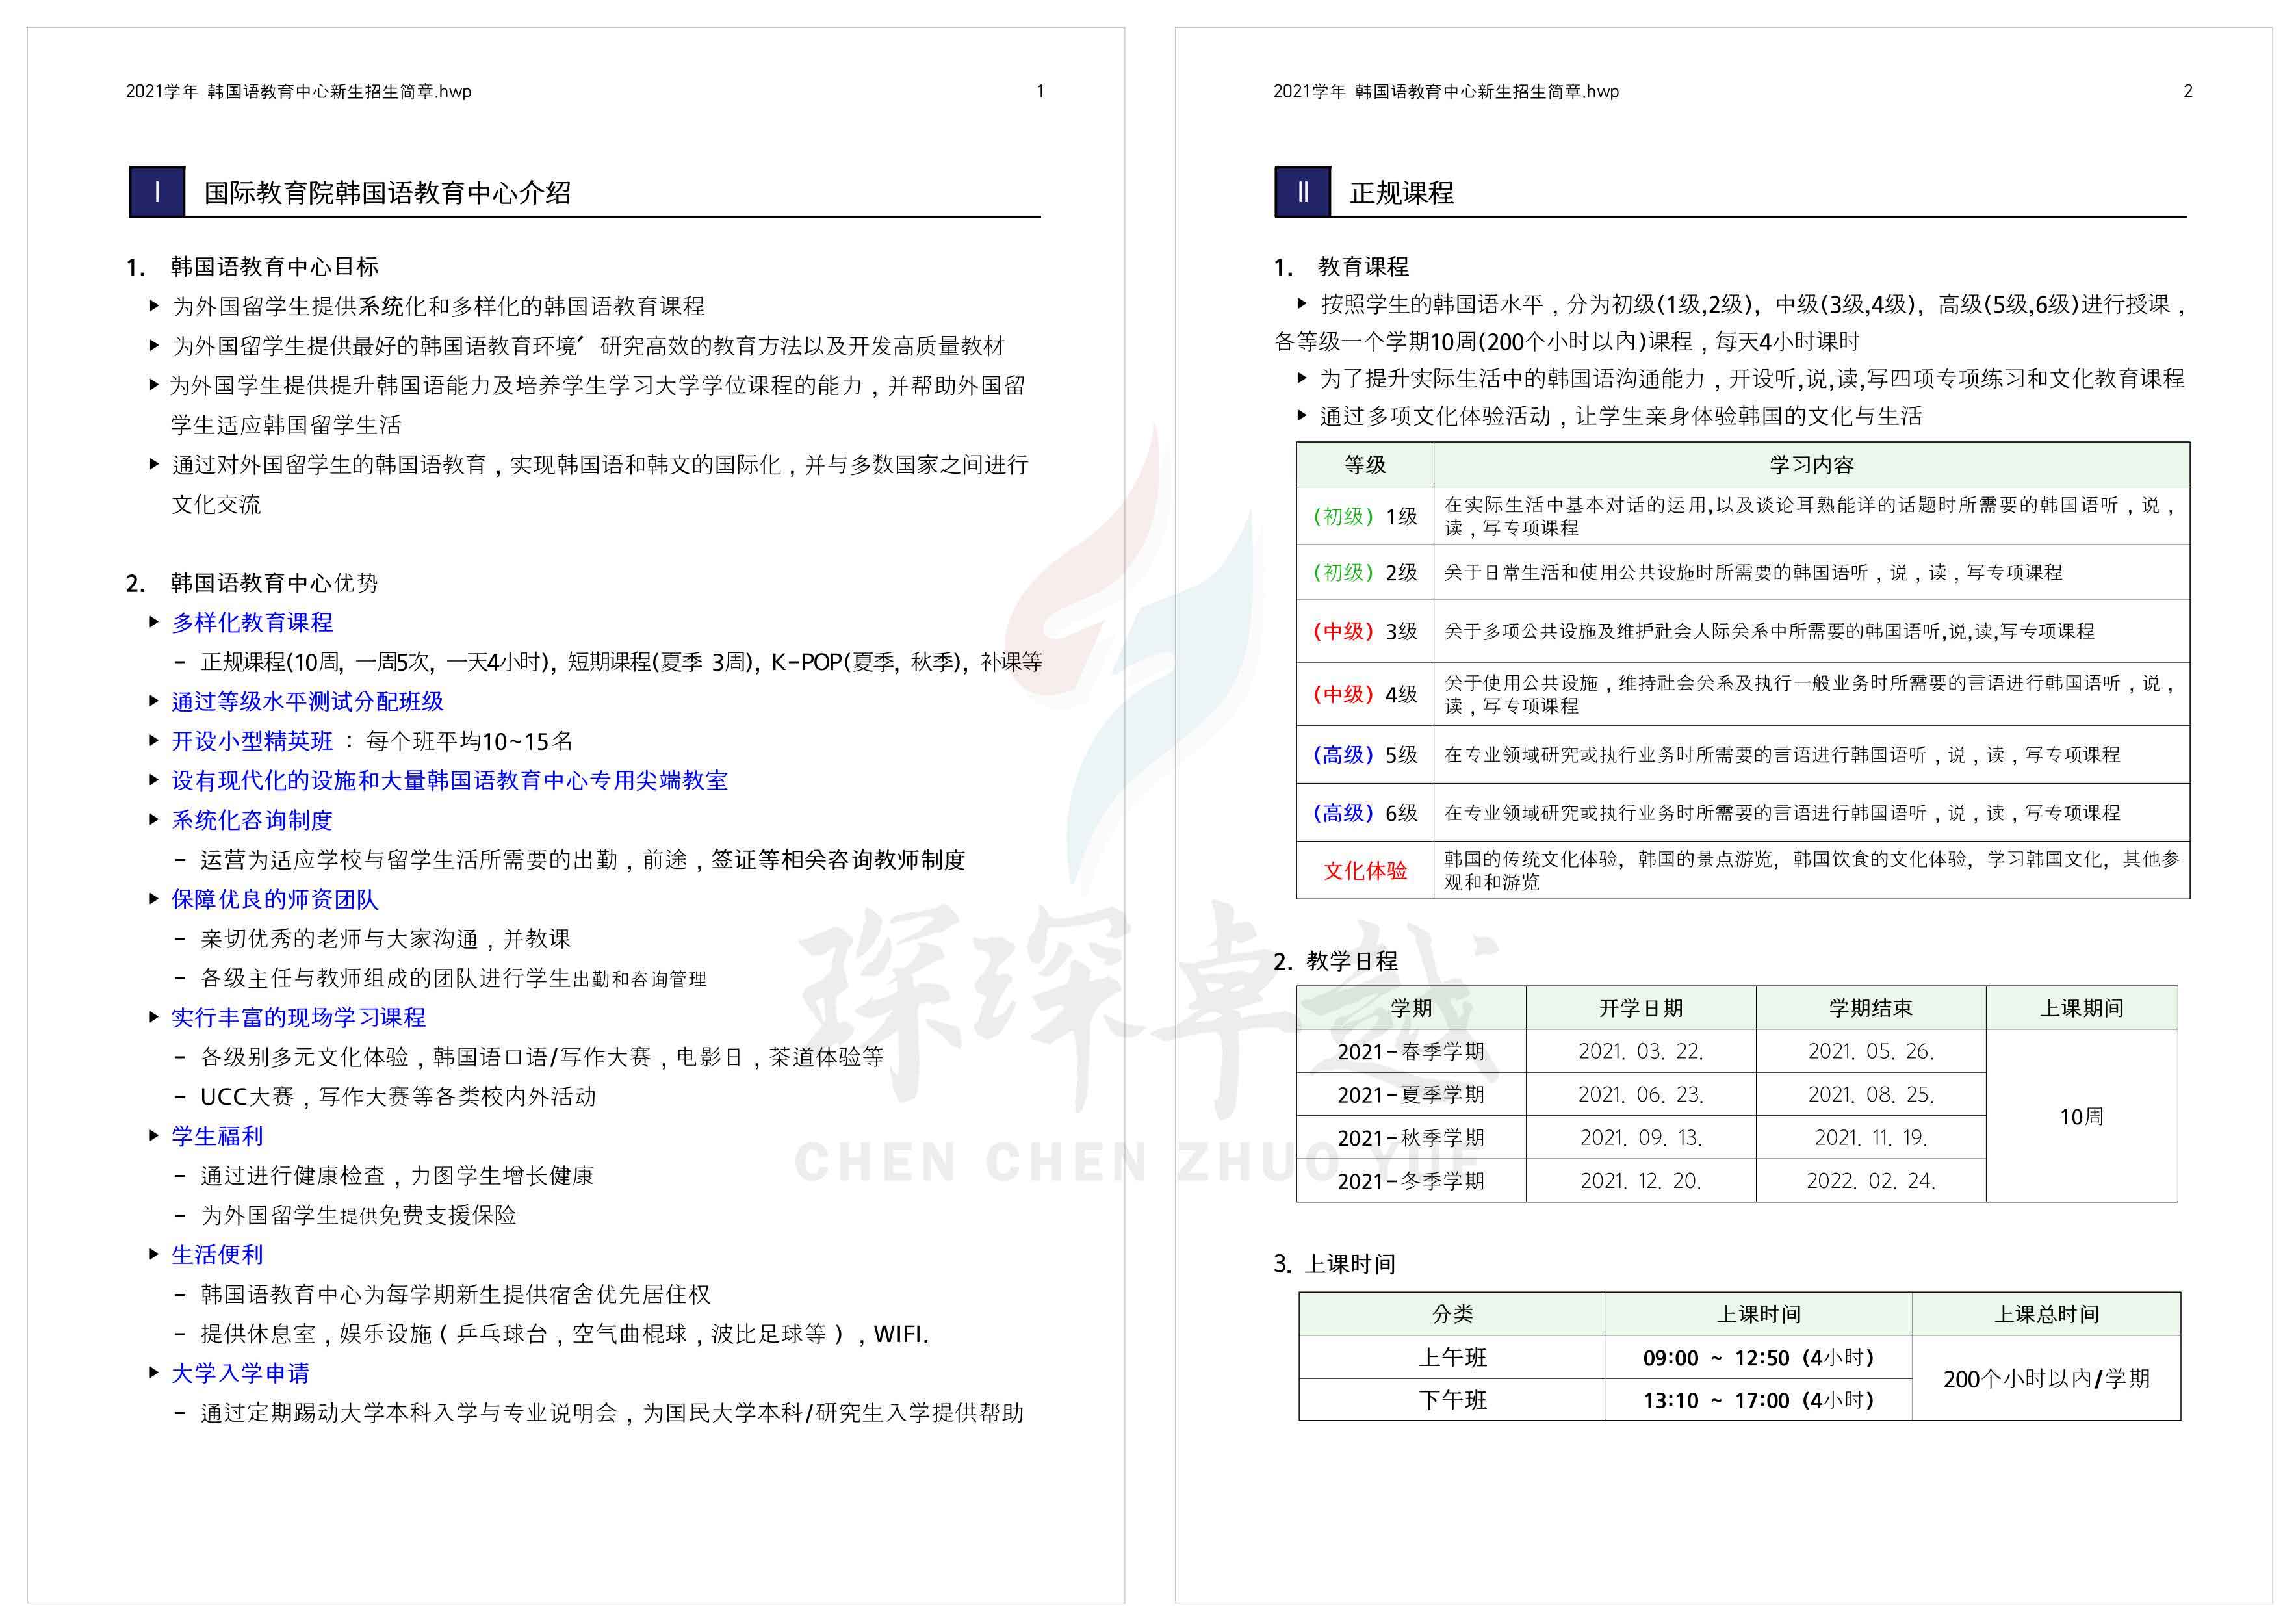Click the line starting UCC大赛
This screenshot has height=1624, width=2296.
coord(398,1096)
